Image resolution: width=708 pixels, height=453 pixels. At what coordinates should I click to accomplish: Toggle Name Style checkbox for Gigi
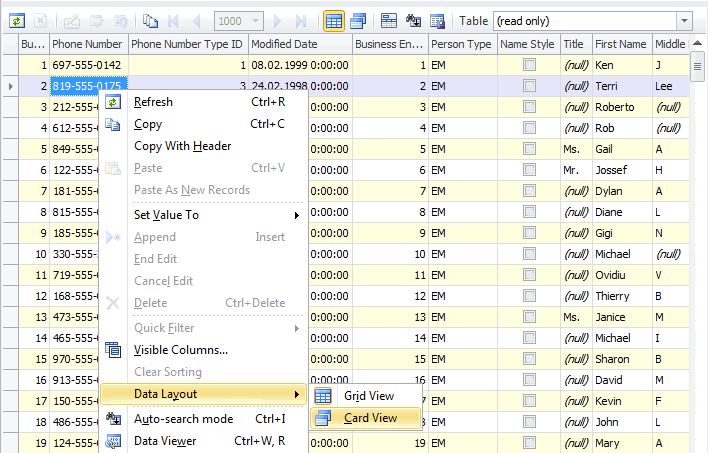(529, 233)
